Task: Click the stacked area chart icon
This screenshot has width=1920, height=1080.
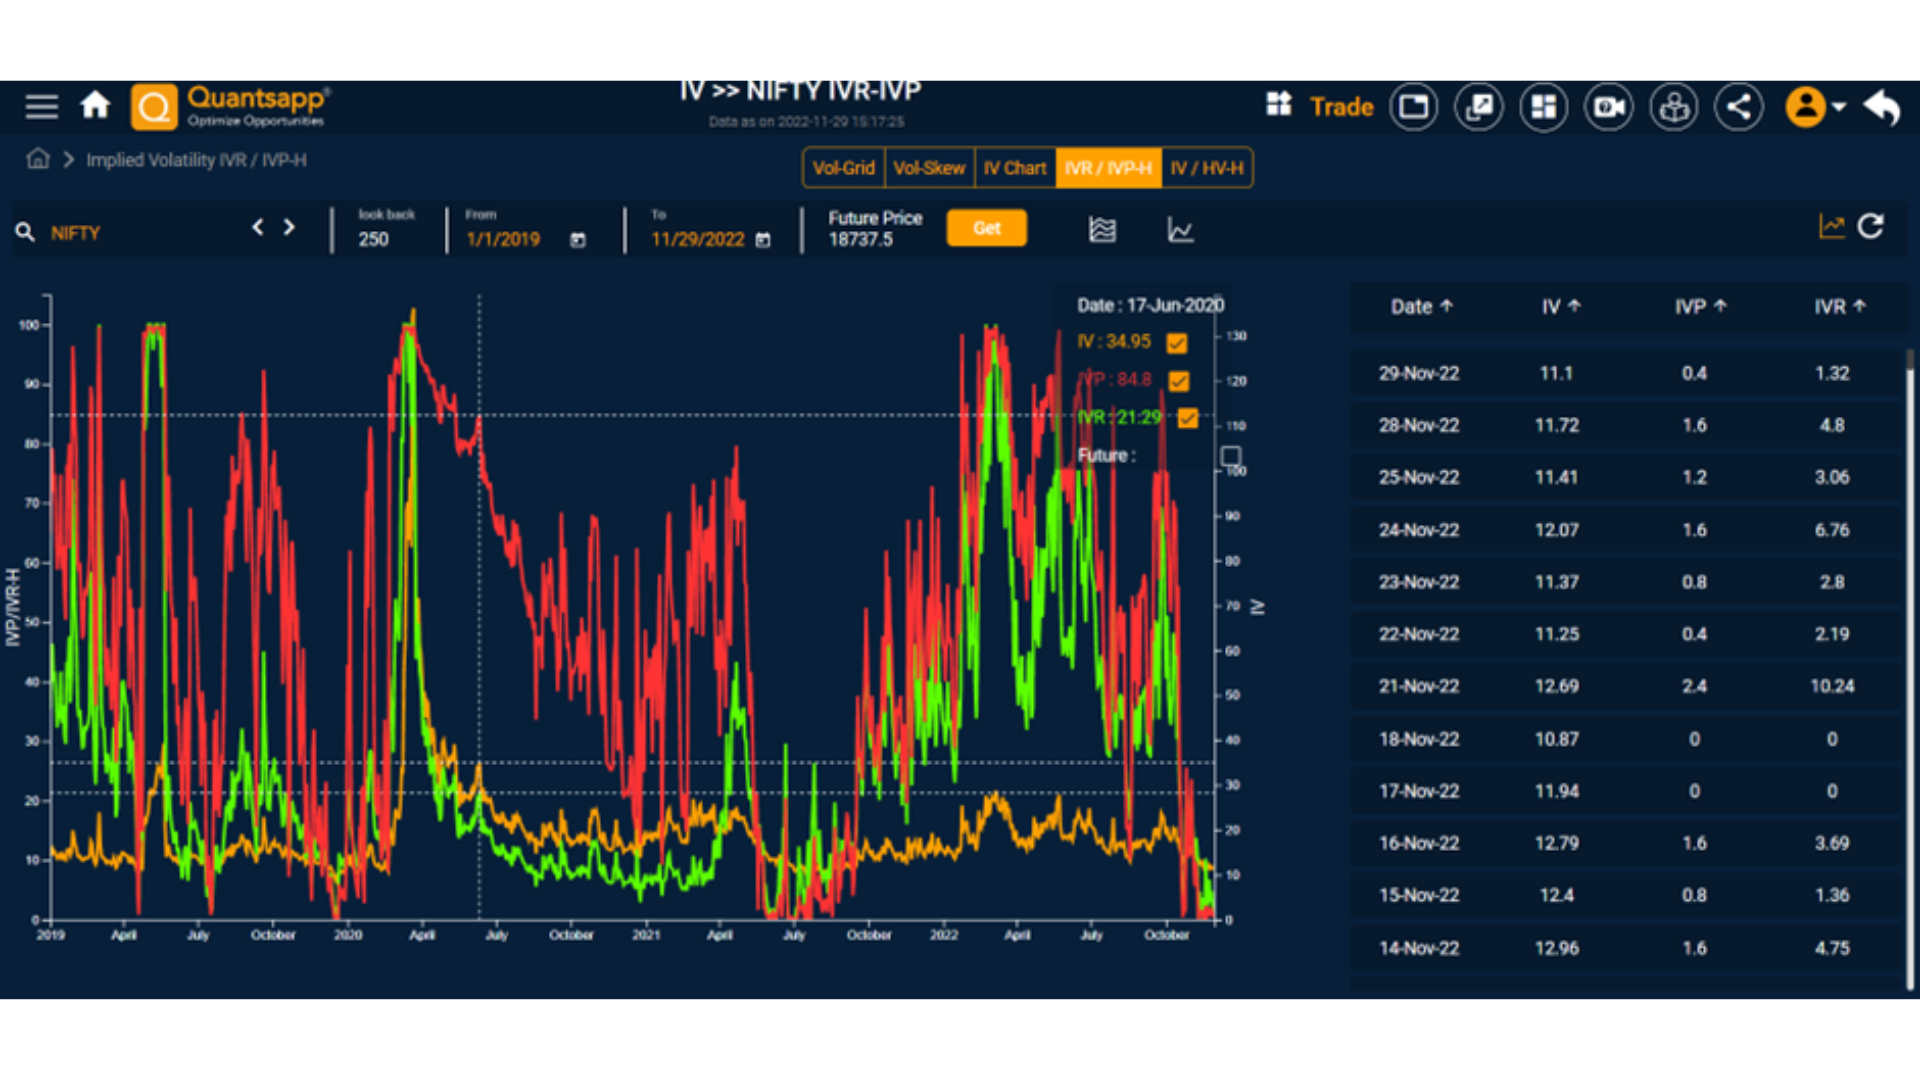Action: pyautogui.click(x=1102, y=230)
